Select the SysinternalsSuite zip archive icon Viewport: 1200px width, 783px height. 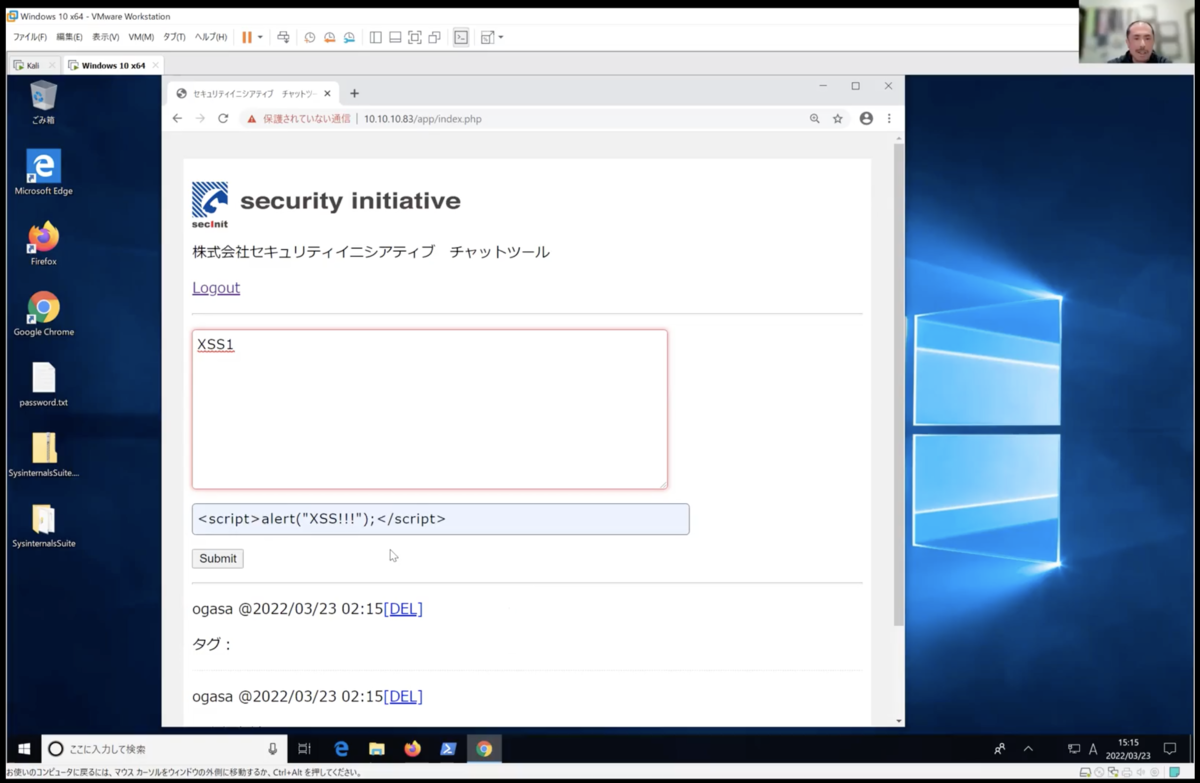pos(43,456)
